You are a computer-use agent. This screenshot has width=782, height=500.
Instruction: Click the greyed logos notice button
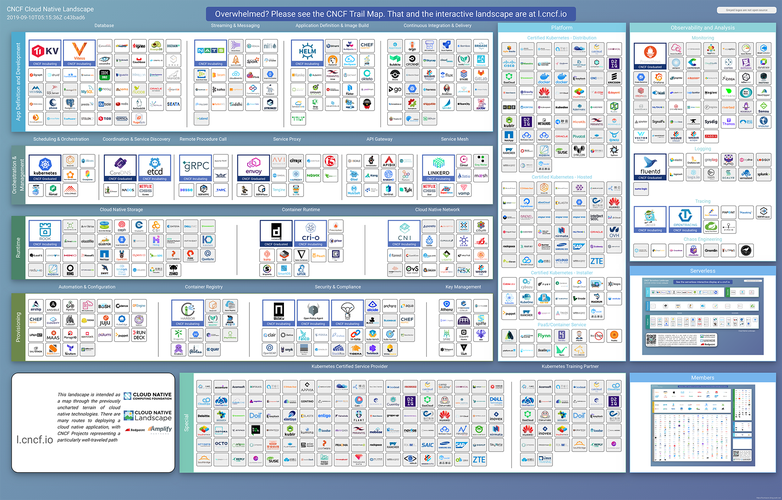746,10
